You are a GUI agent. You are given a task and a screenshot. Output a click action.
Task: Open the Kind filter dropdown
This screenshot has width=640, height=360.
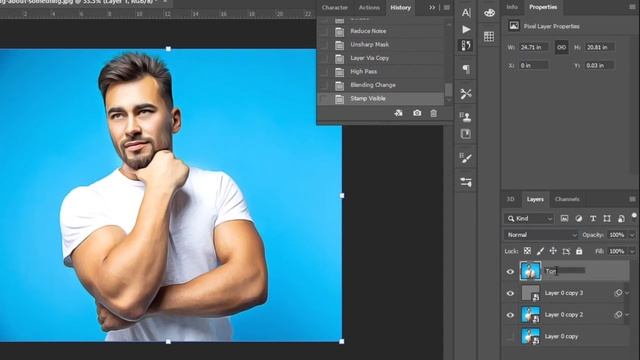(x=529, y=219)
